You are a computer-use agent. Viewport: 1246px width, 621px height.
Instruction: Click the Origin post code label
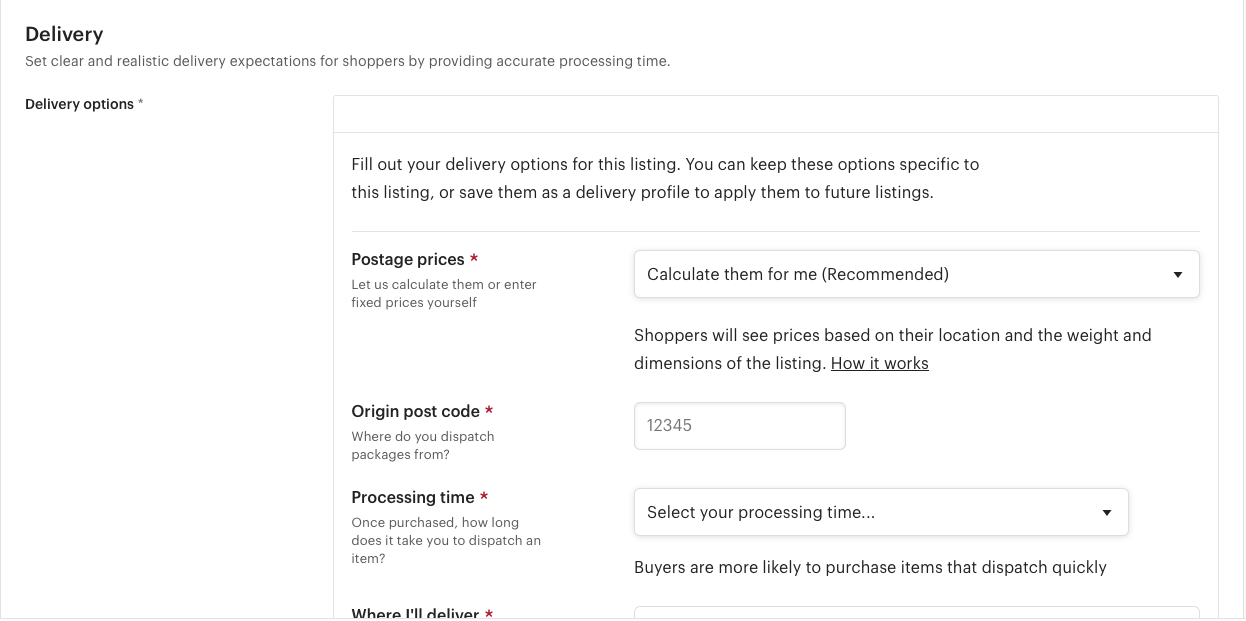tap(415, 412)
